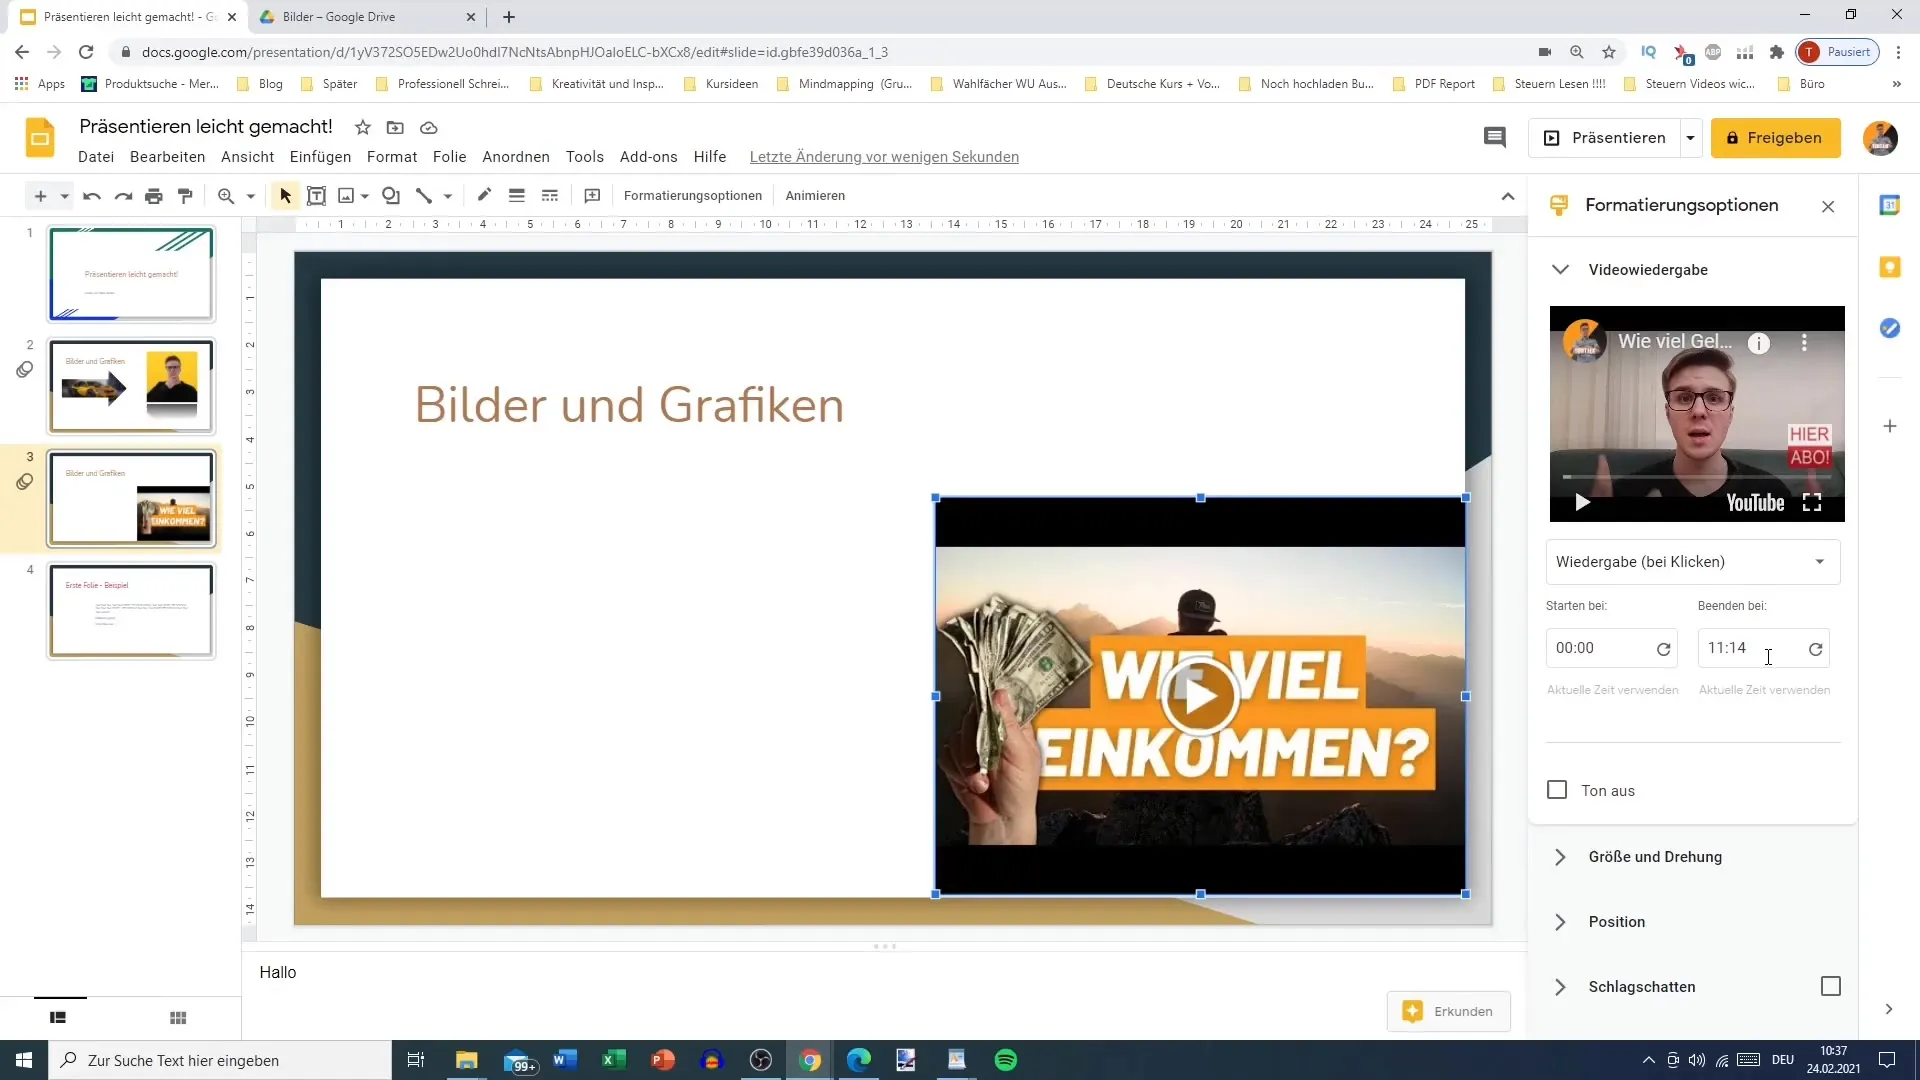The height and width of the screenshot is (1080, 1920).
Task: Open the Präsentieren dropdown arrow
Action: point(1690,138)
